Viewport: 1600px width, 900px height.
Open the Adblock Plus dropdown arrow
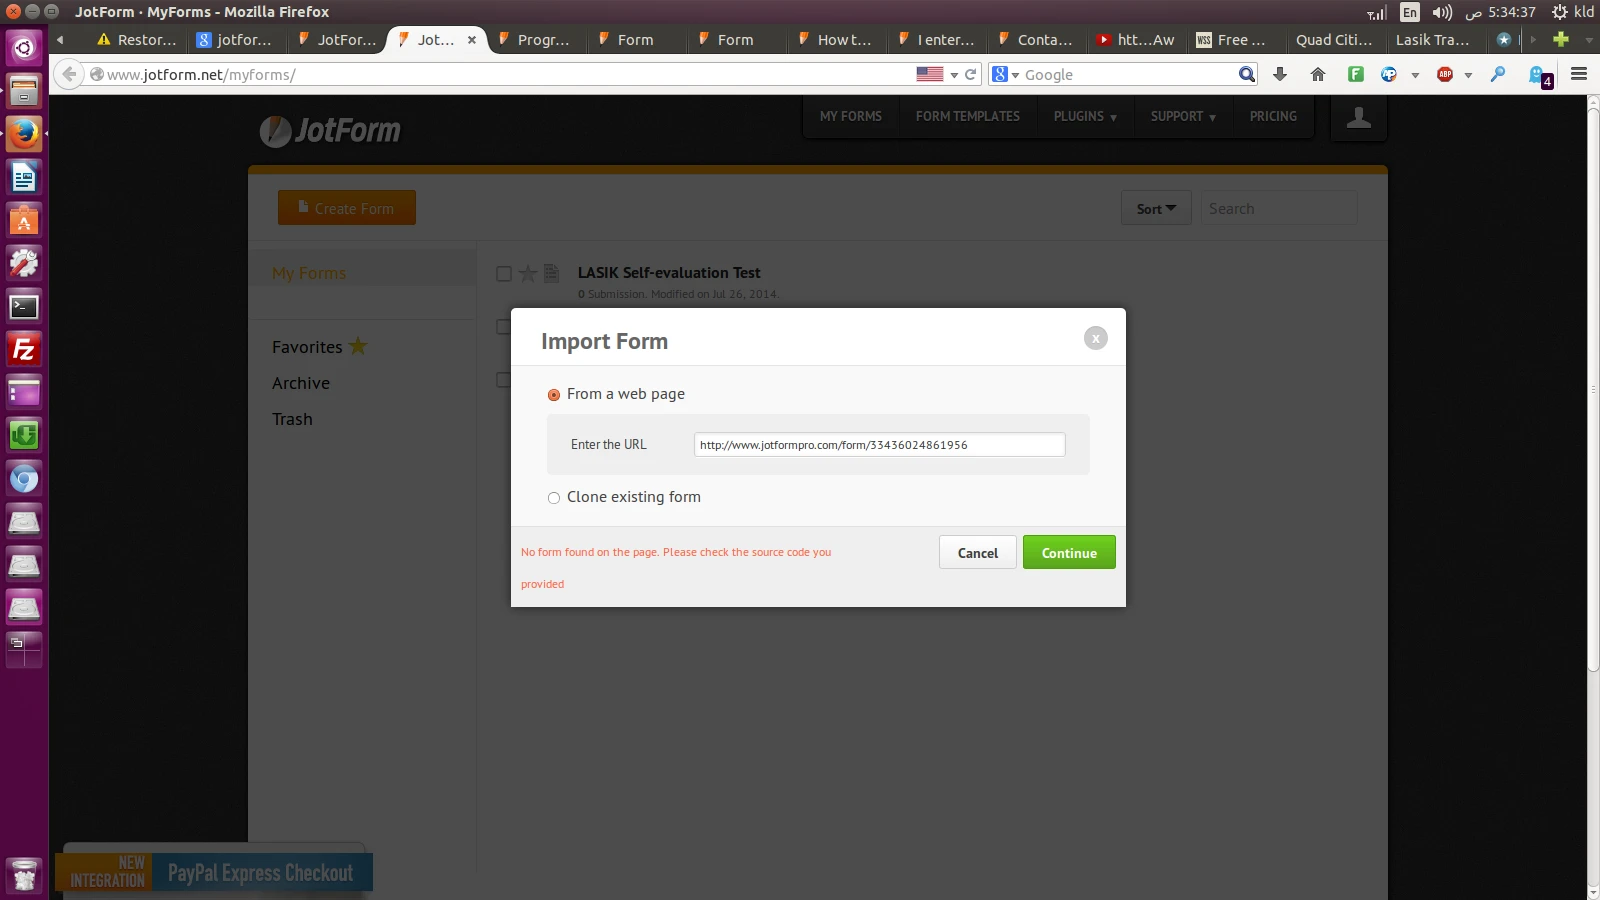tap(1467, 74)
